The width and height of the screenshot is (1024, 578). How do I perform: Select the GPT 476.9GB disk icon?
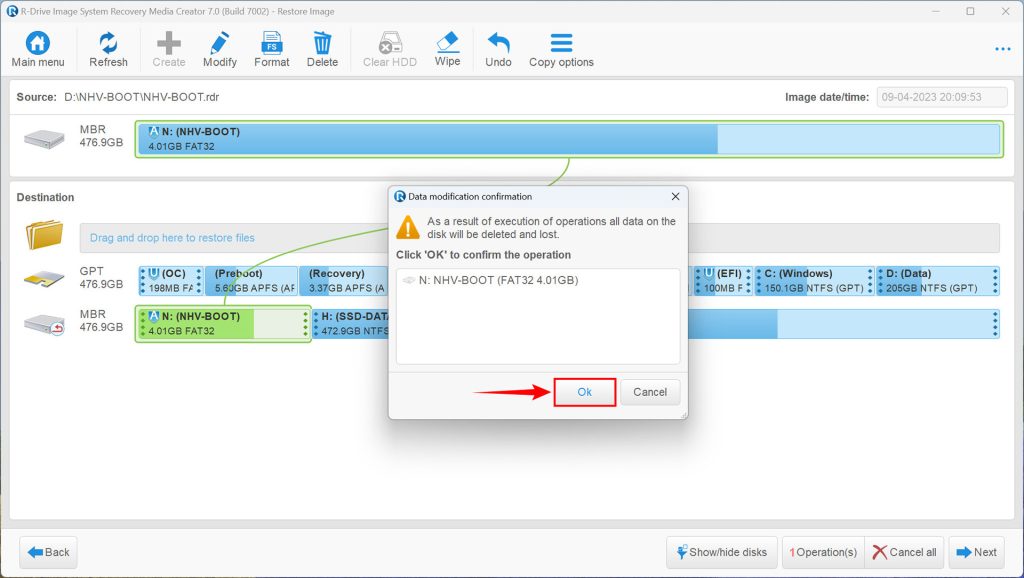coord(44,280)
